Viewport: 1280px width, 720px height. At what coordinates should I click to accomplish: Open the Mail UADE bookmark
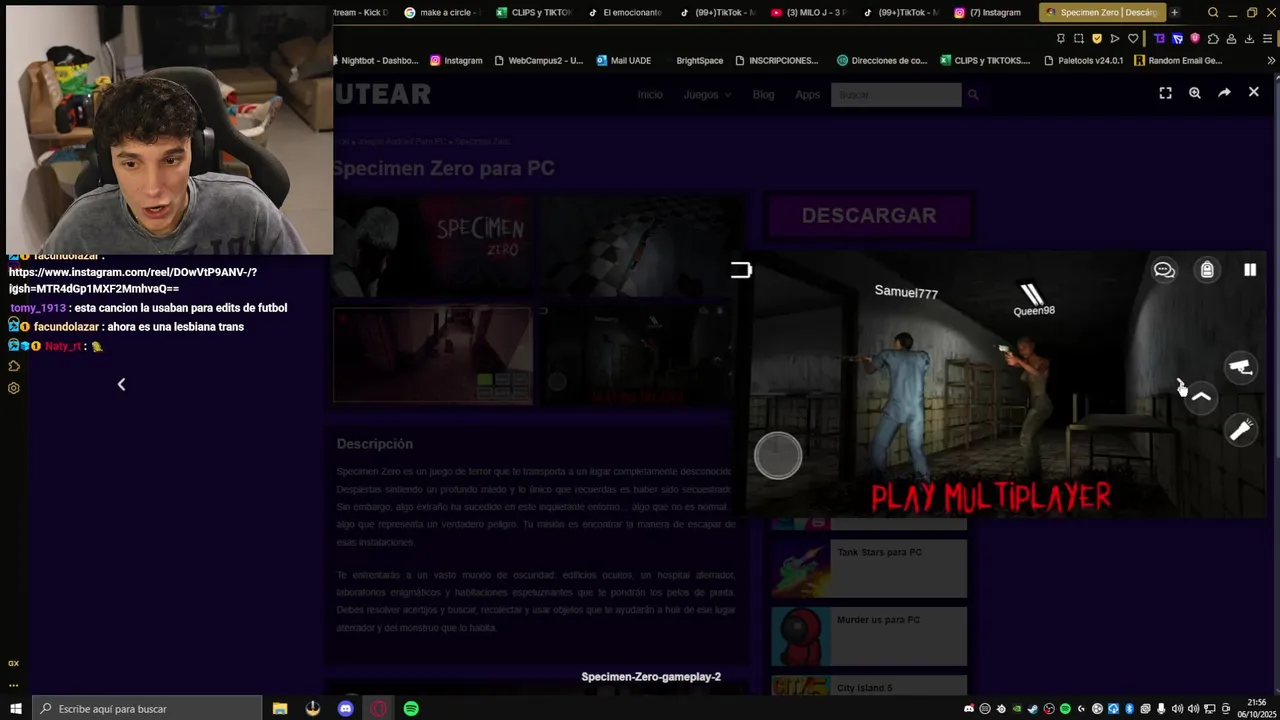623,60
